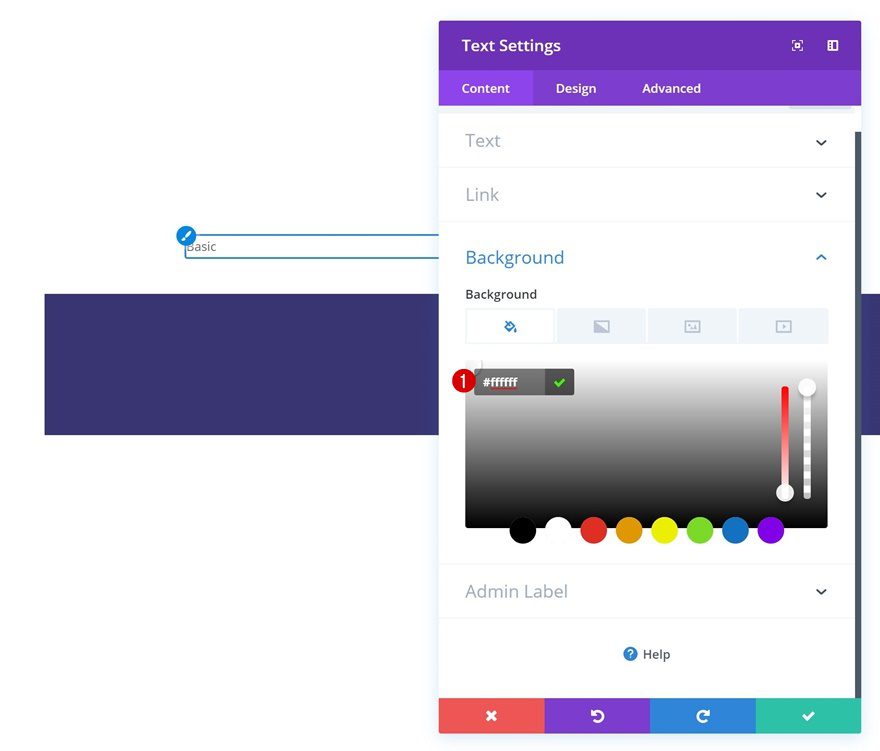Redo the change with the blue arrow button
880x751 pixels.
click(702, 716)
